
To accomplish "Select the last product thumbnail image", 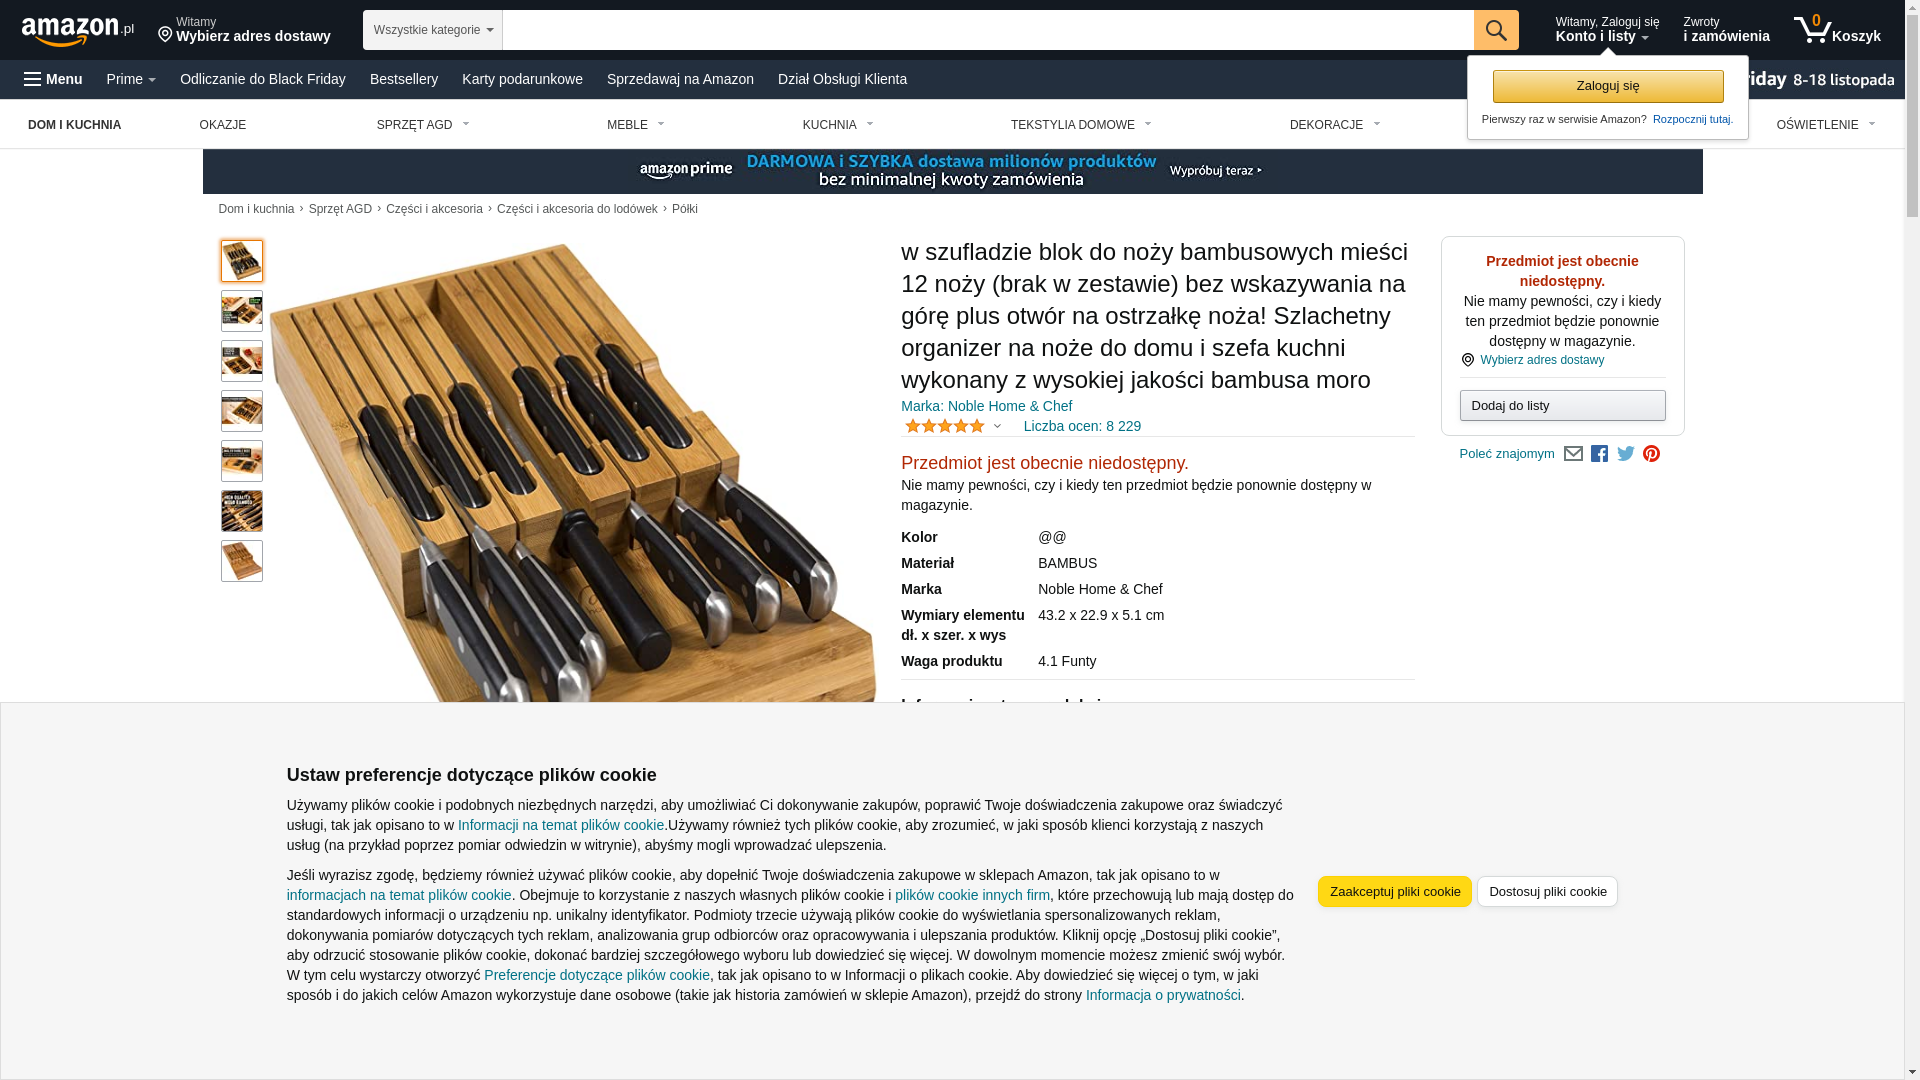I will (x=242, y=561).
